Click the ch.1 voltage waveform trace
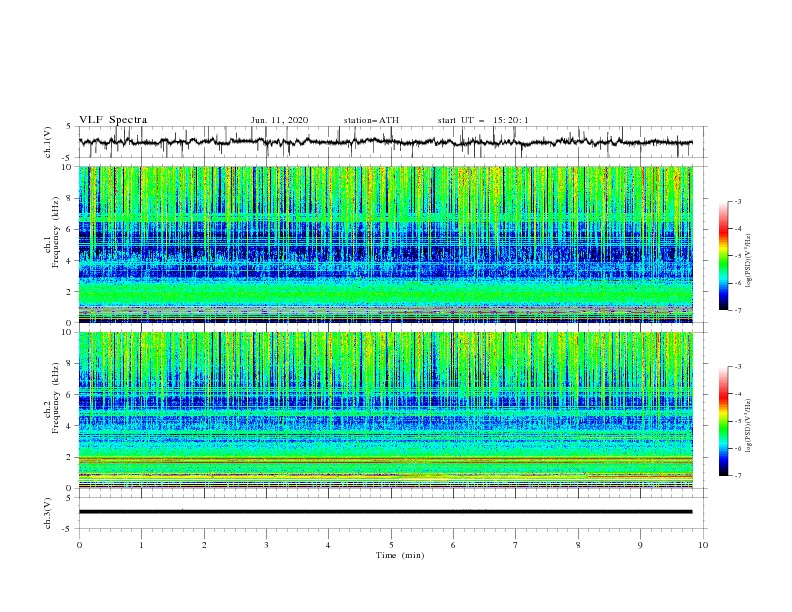The width and height of the screenshot is (792, 612). click(x=385, y=142)
